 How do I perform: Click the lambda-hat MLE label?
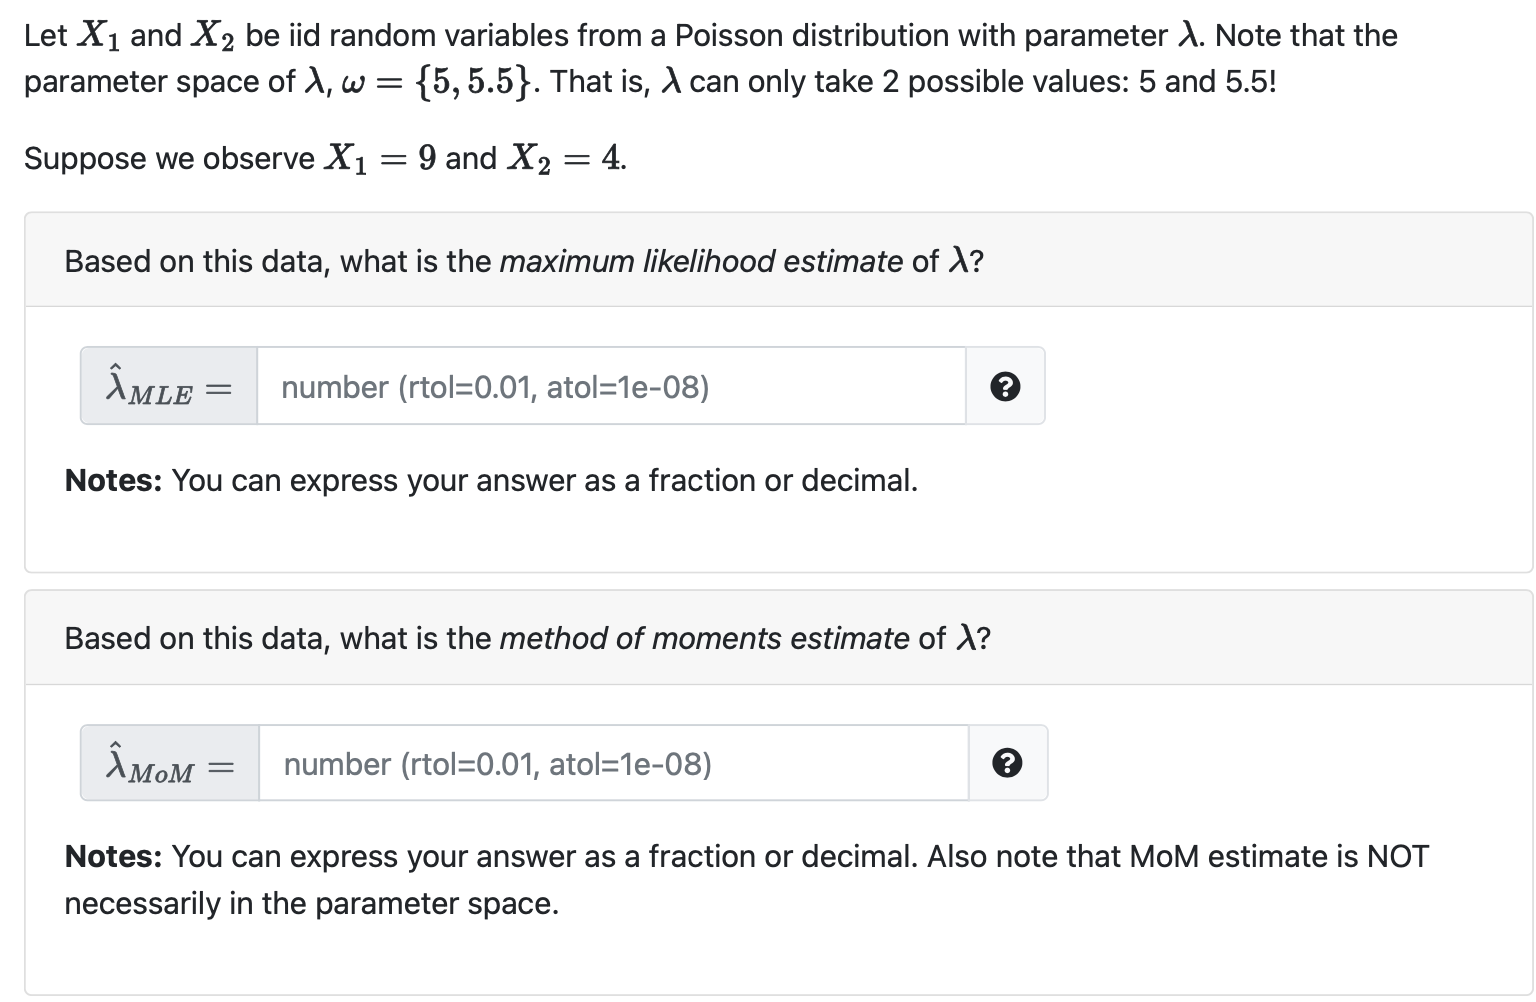169,386
